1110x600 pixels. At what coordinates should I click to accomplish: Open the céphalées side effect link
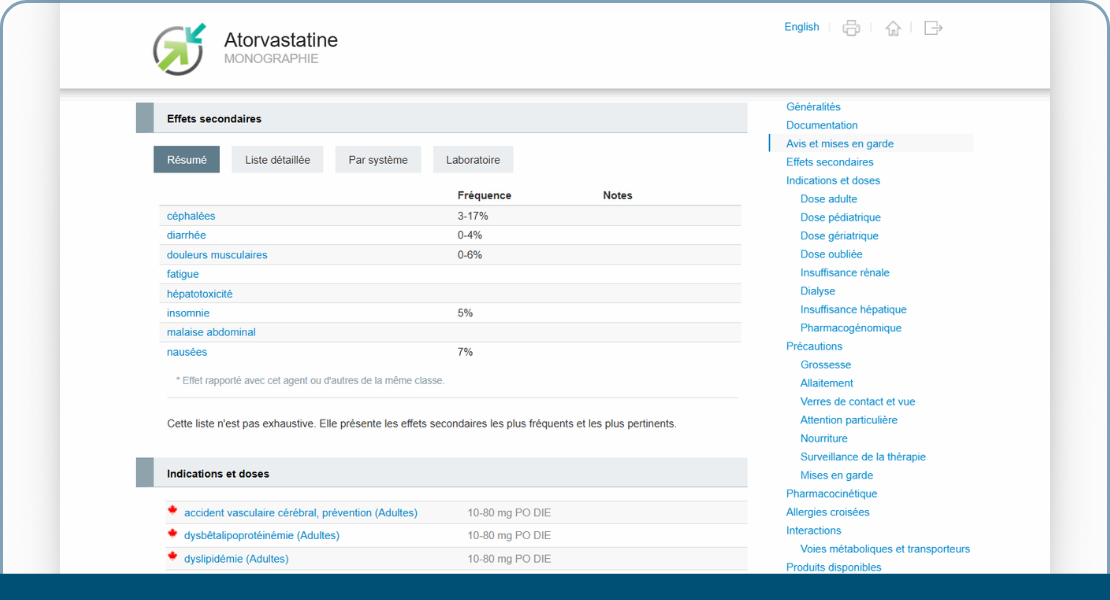(x=191, y=216)
